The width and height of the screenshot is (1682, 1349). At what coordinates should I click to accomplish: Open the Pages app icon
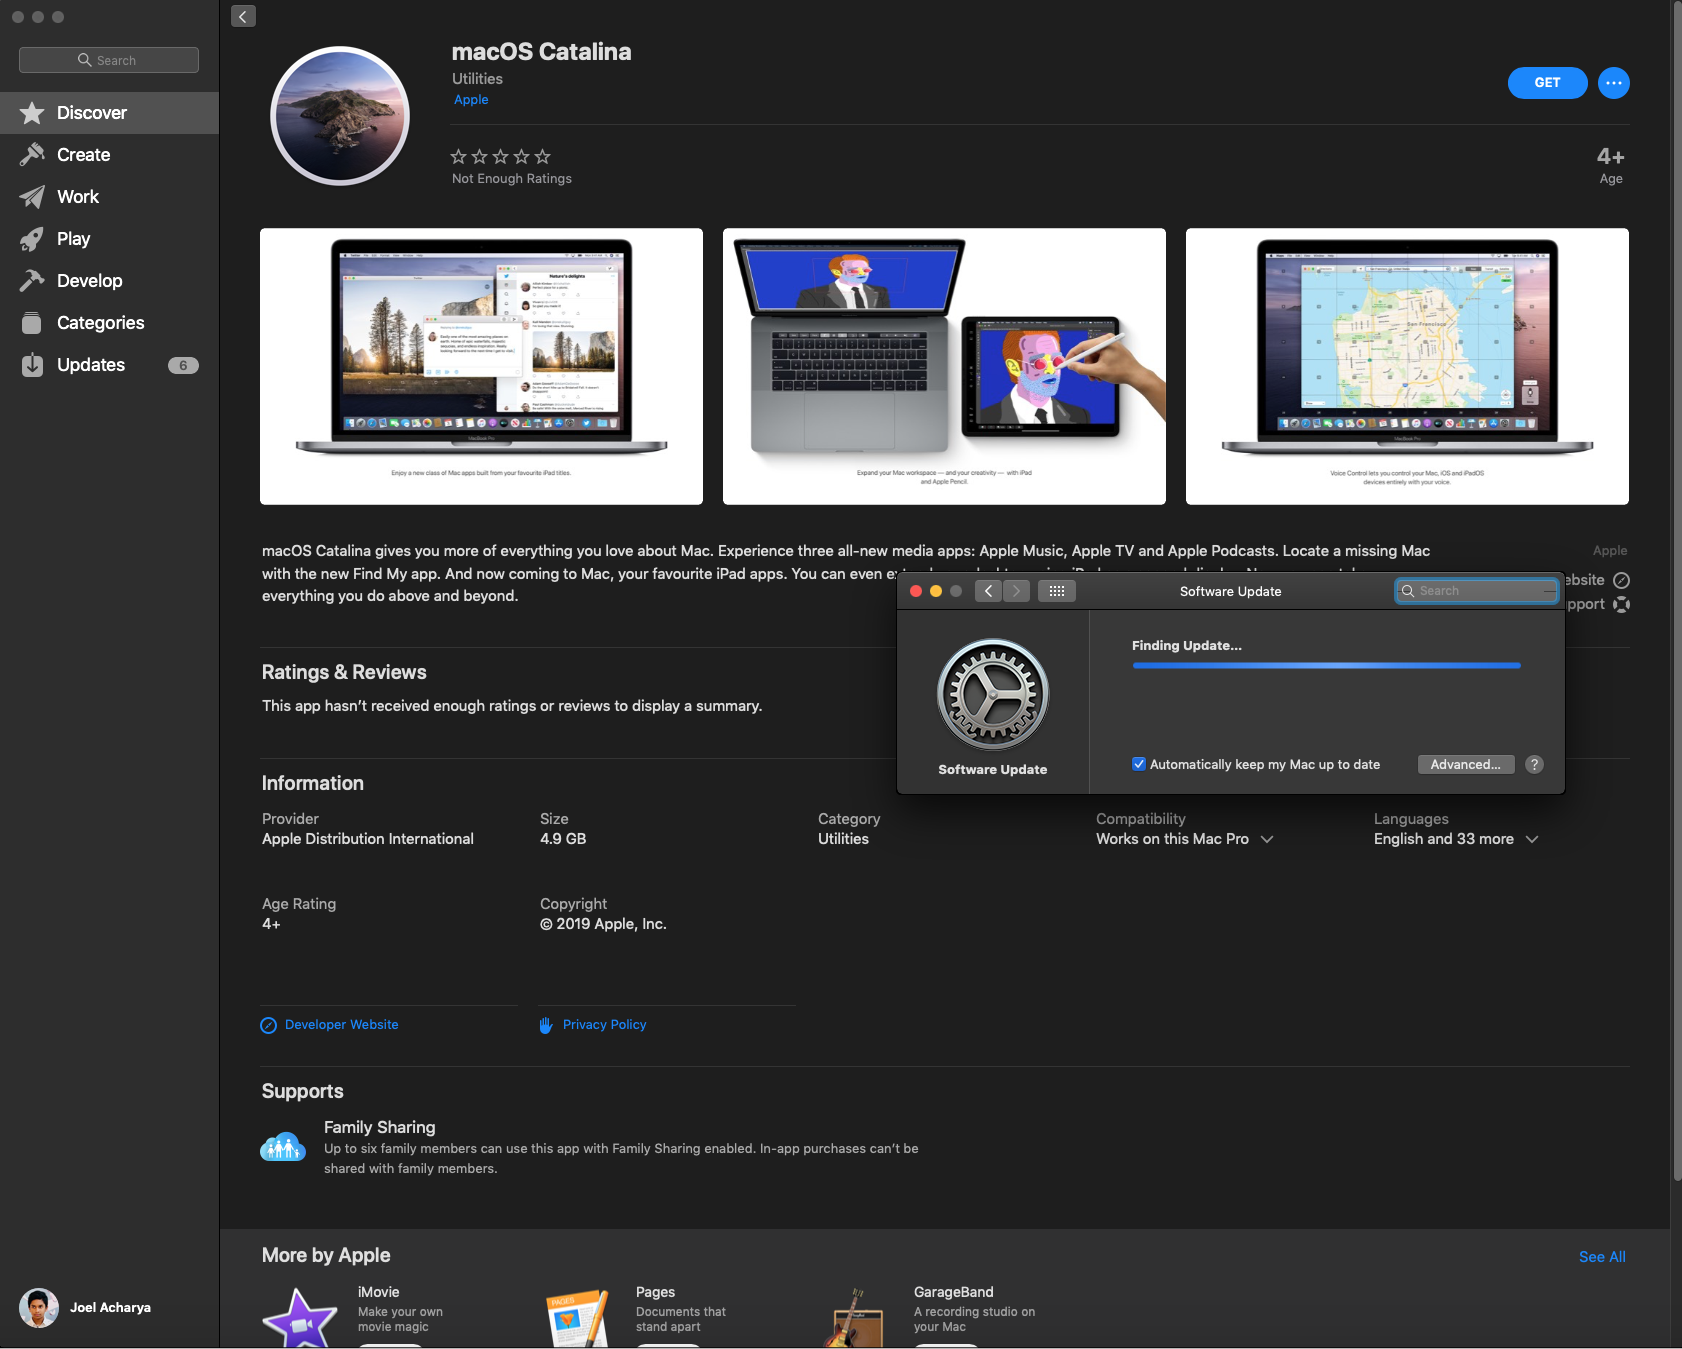578,1318
